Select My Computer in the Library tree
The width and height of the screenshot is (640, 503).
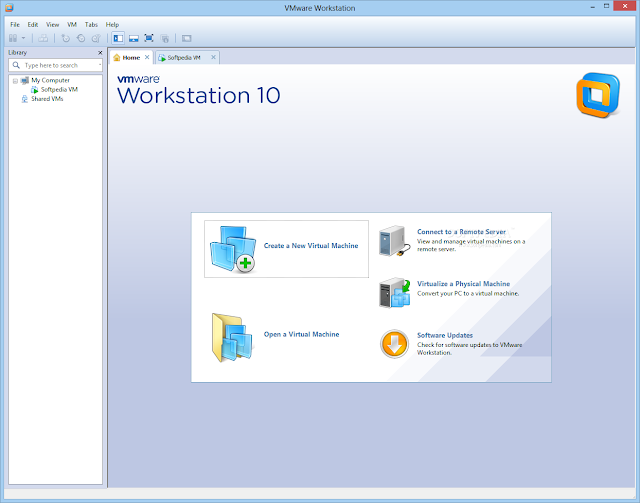click(51, 80)
